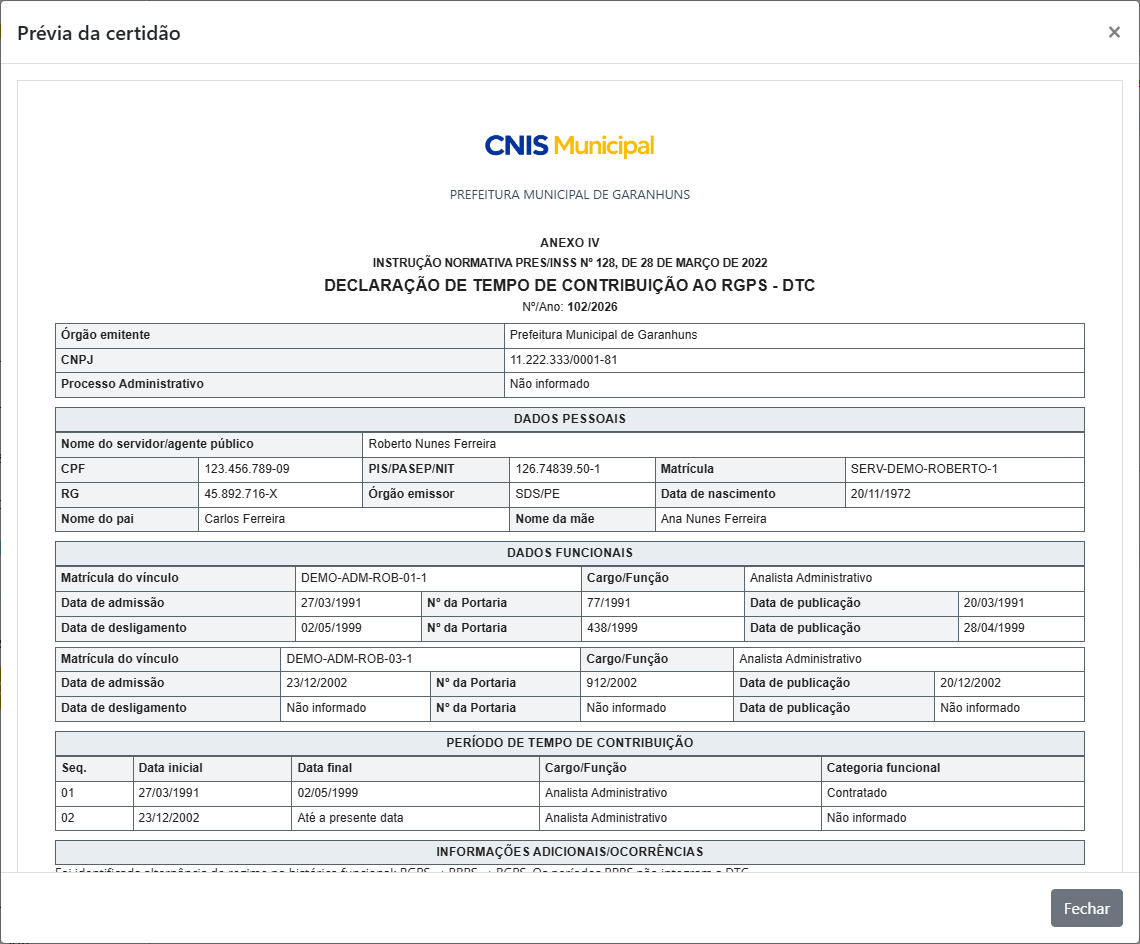Click the matrícula value SERV-DEMO-ROBERTO-1

click(x=923, y=469)
